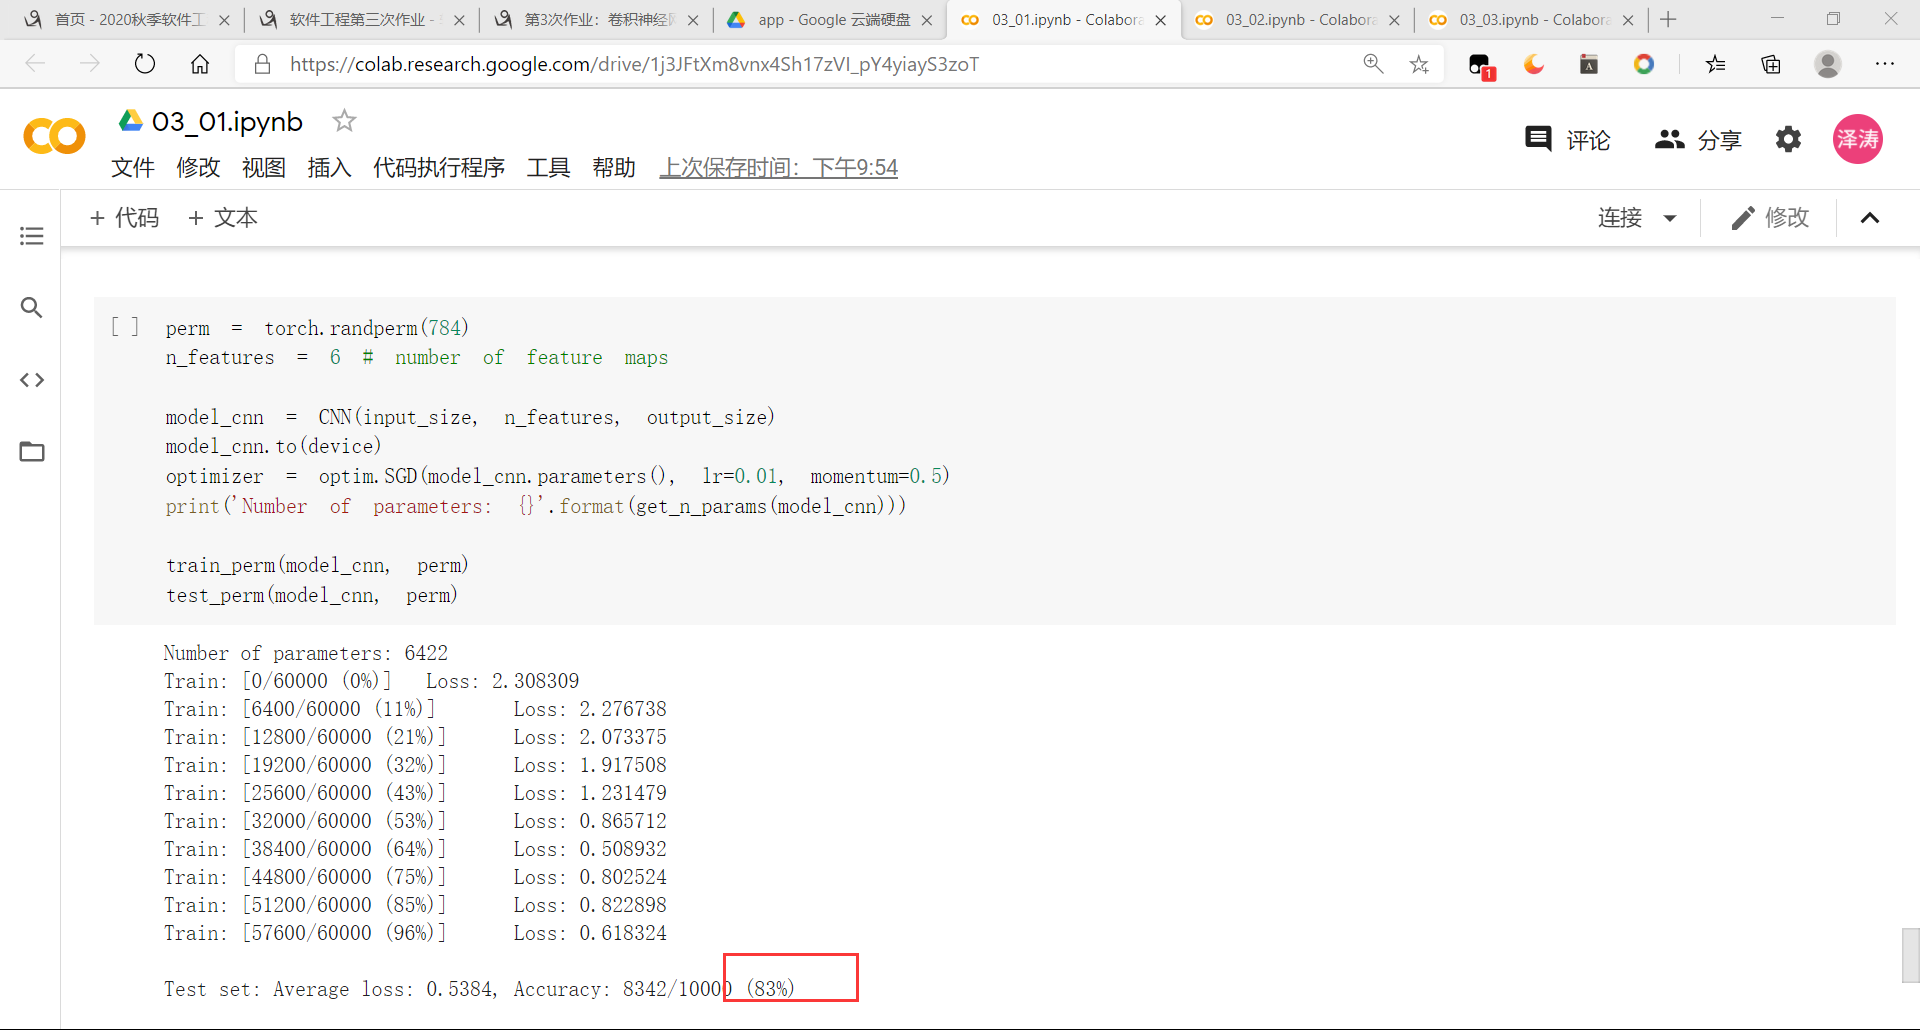1920x1030 pixels.
Task: Click the 上次保存时间: 下午9:54 link
Action: (778, 167)
